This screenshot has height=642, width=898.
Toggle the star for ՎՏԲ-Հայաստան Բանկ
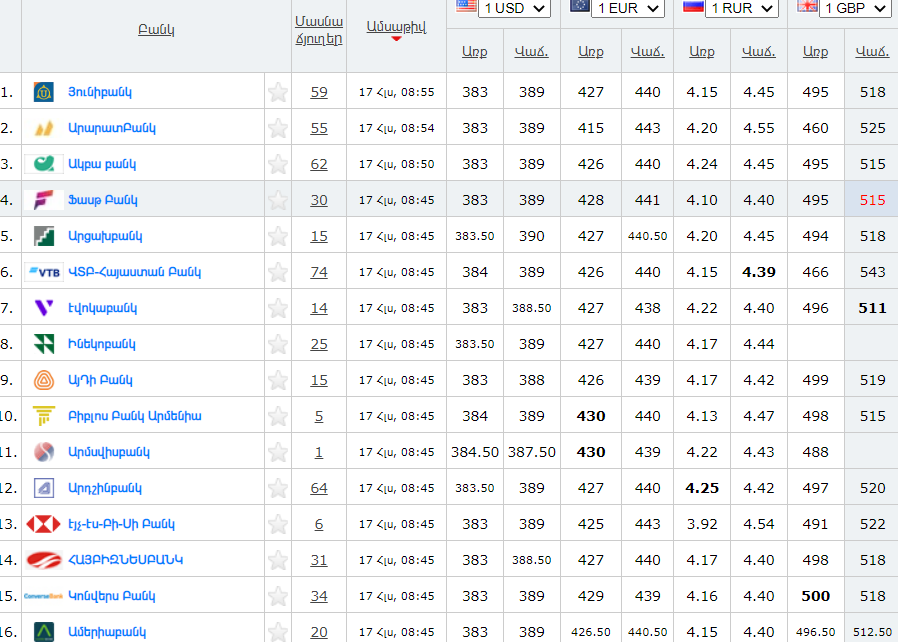[278, 272]
